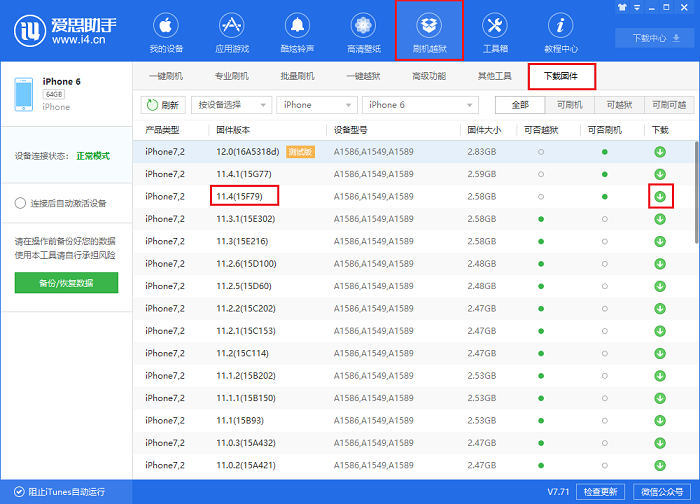Click the i4 爱思助手 logo
This screenshot has height=504, width=700.
pos(65,31)
